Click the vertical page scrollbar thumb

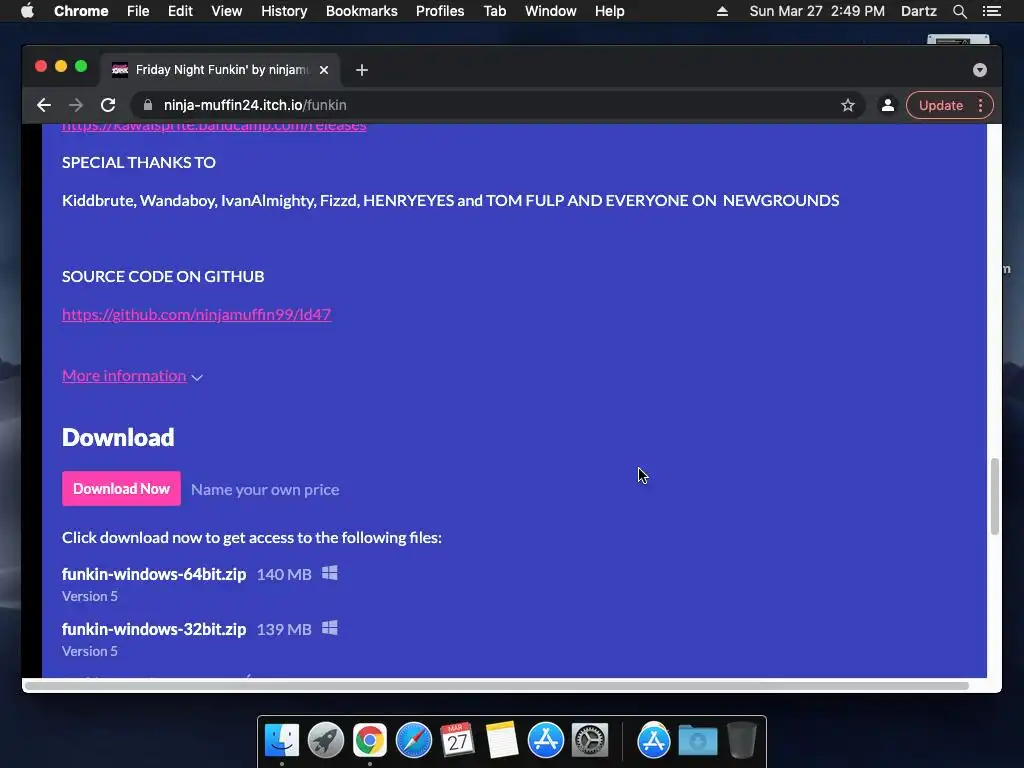pyautogui.click(x=995, y=496)
